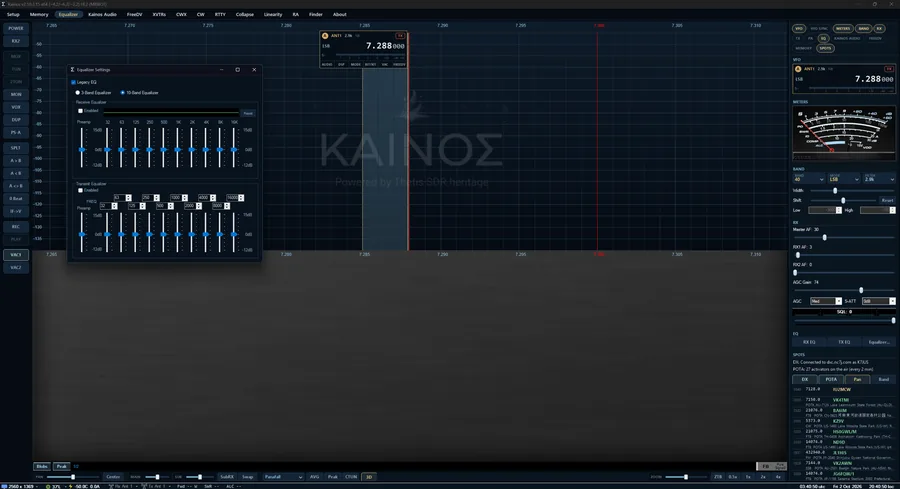Toggle the VOX button
The height and width of the screenshot is (489, 900).
click(16, 107)
